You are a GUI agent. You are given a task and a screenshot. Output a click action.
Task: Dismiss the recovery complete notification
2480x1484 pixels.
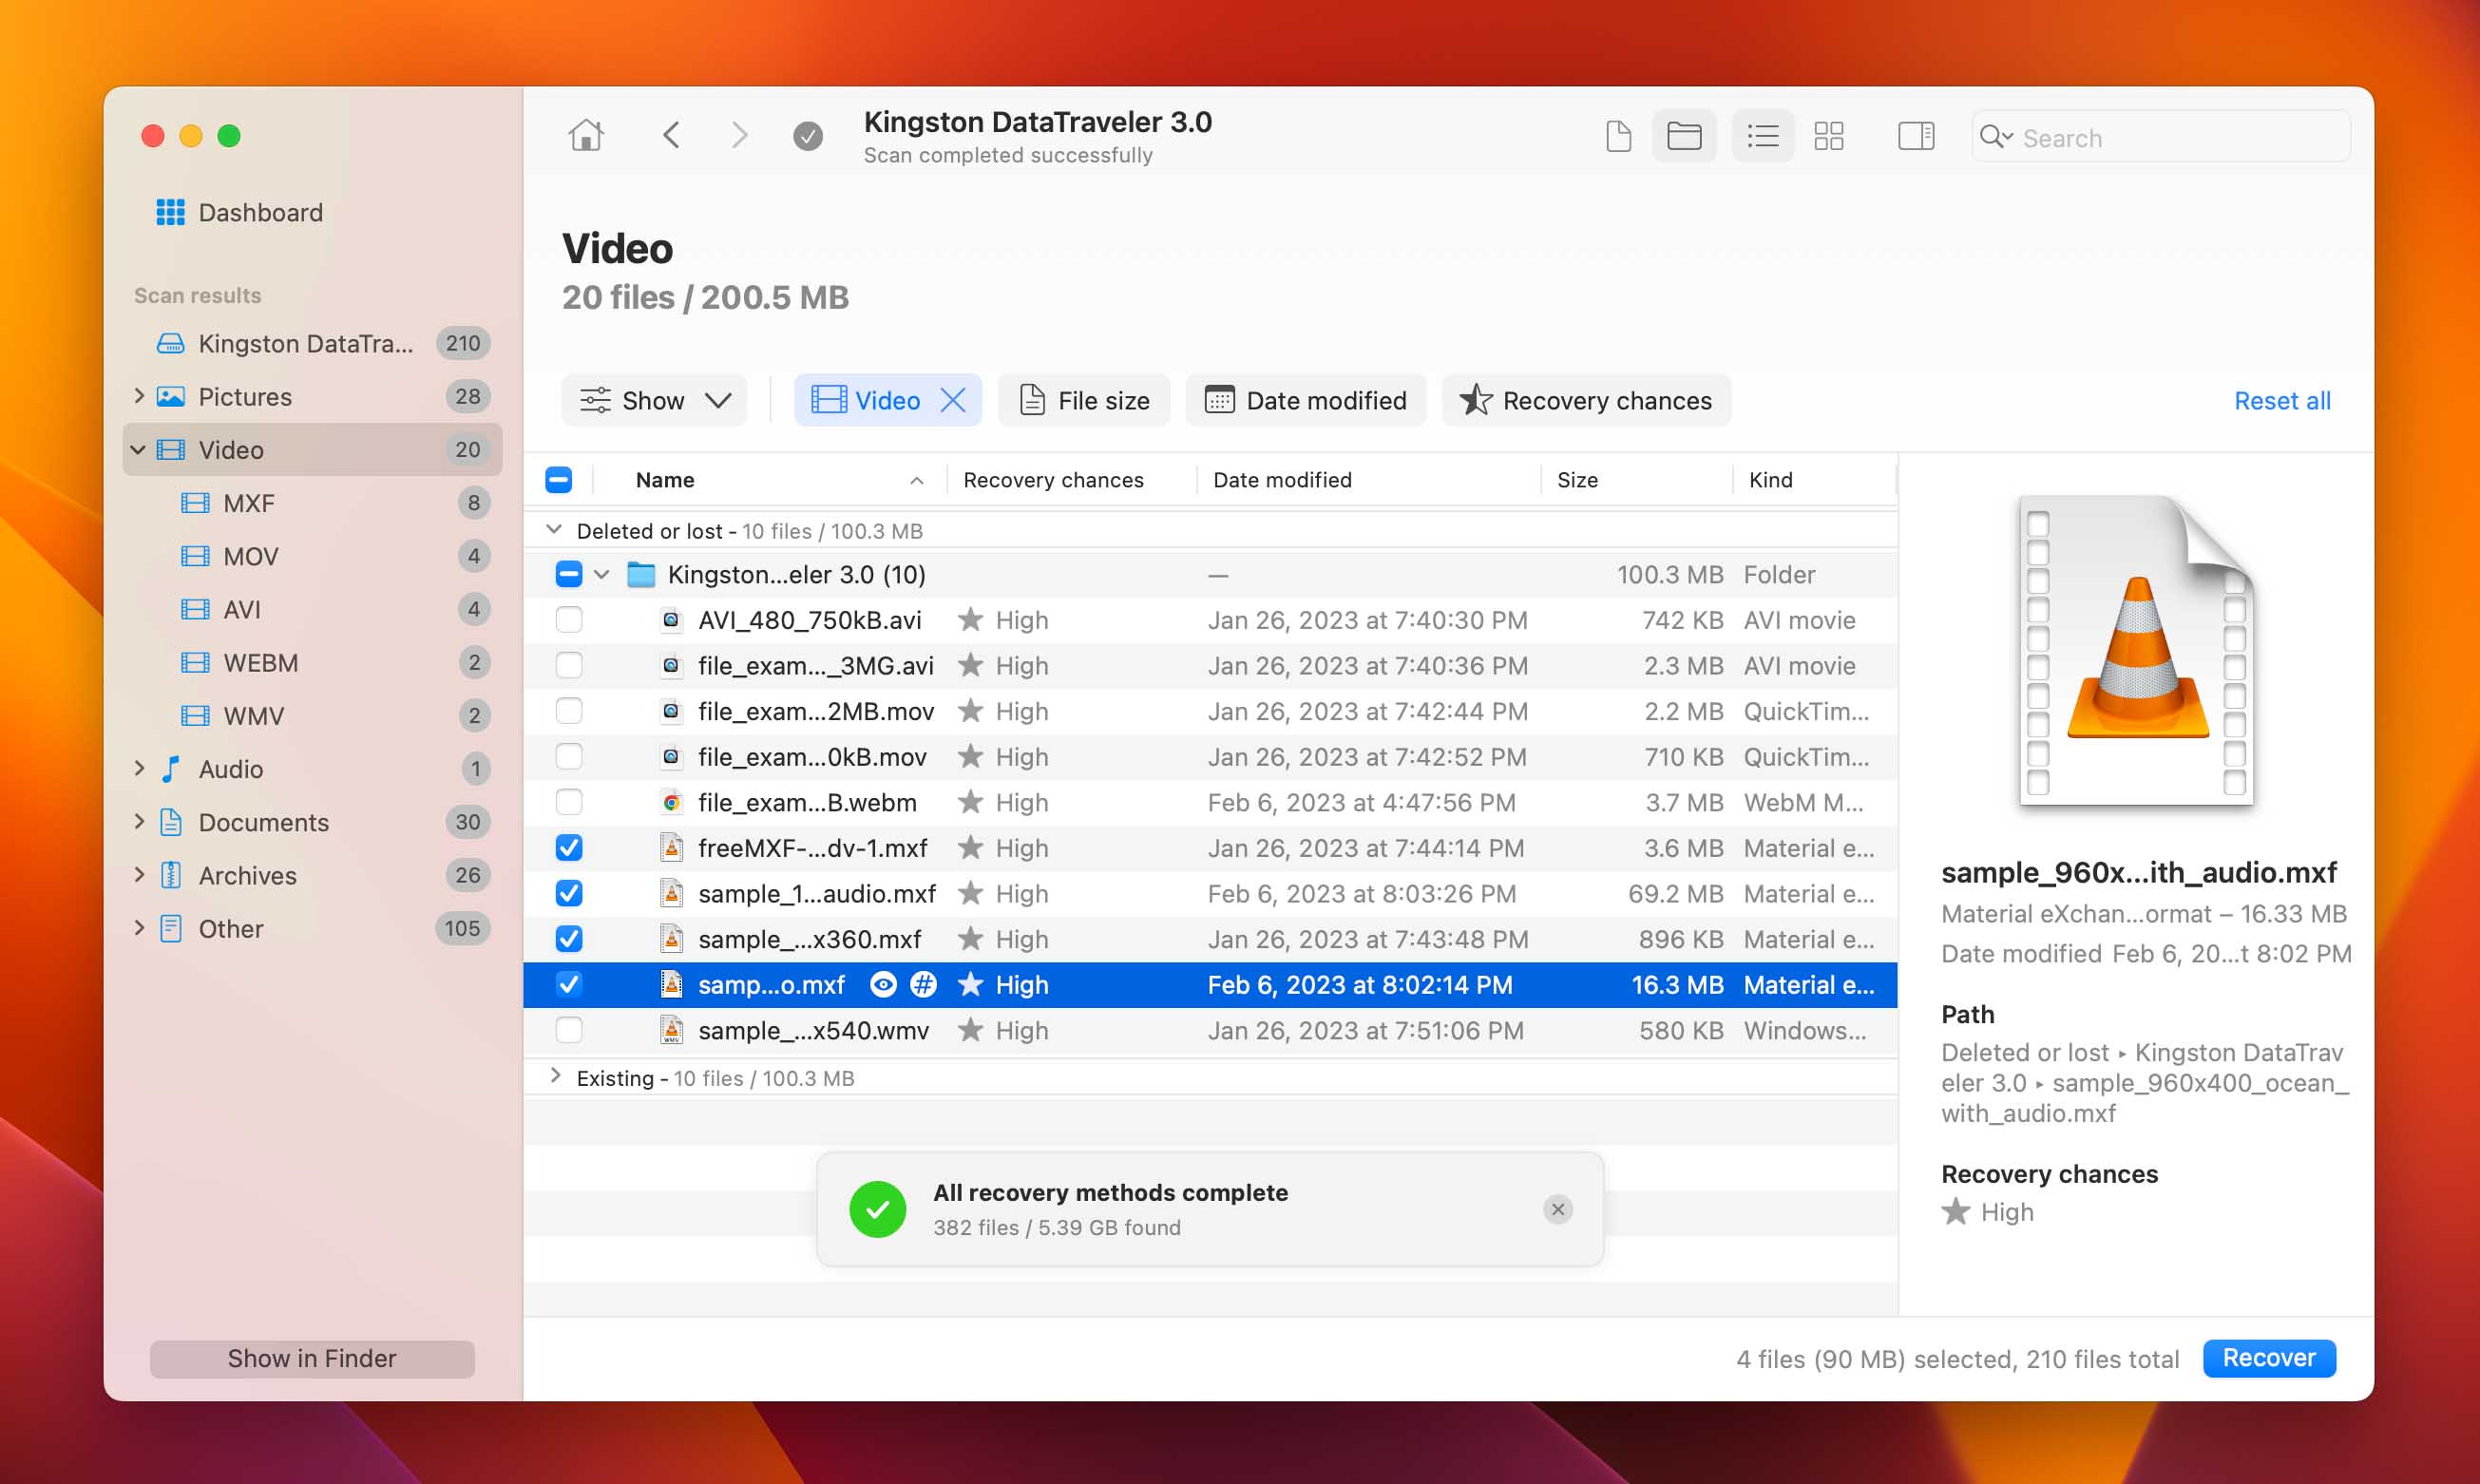click(x=1557, y=1209)
